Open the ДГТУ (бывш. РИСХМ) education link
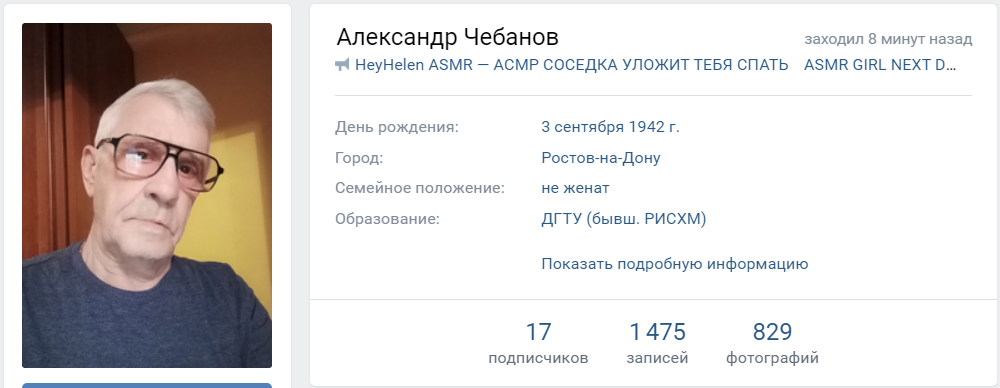 point(624,219)
